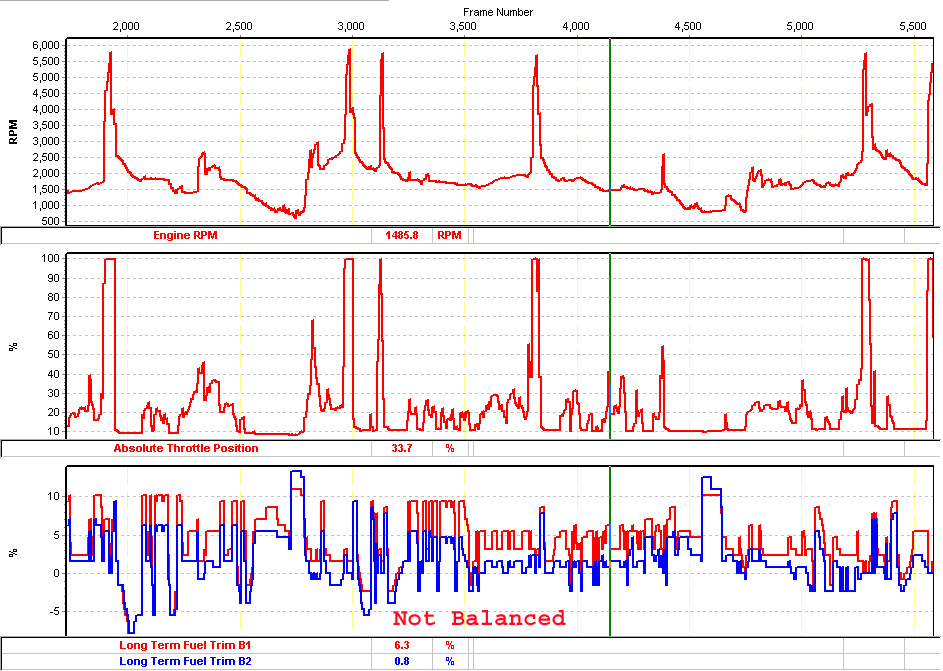
Task: Click the RPM unit cell under the first graph
Action: point(449,236)
